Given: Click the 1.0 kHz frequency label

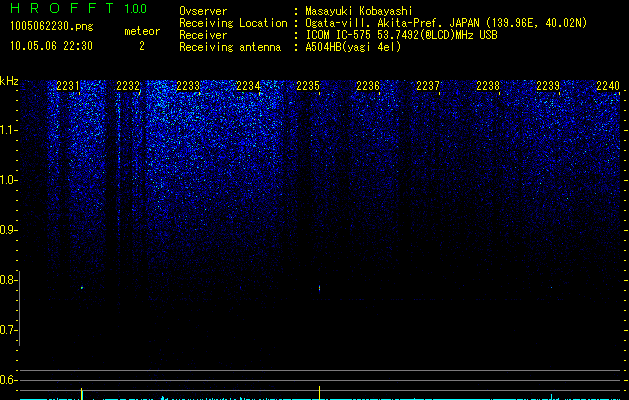Looking at the screenshot, I should click(9, 180).
